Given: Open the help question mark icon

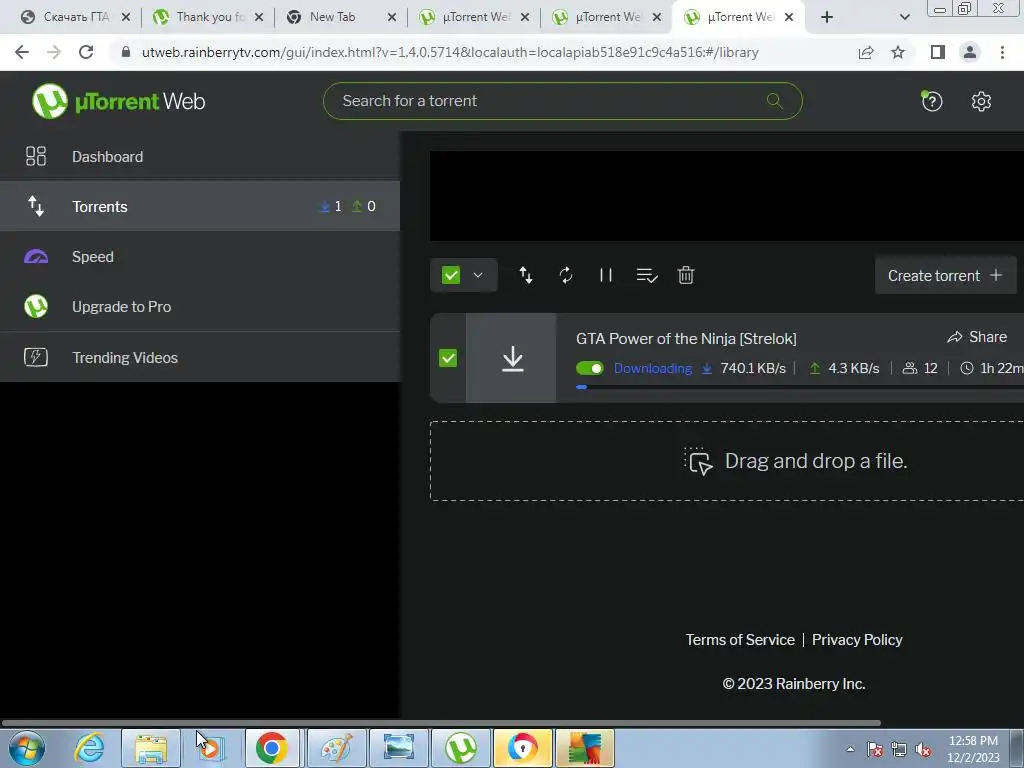Looking at the screenshot, I should (x=932, y=101).
